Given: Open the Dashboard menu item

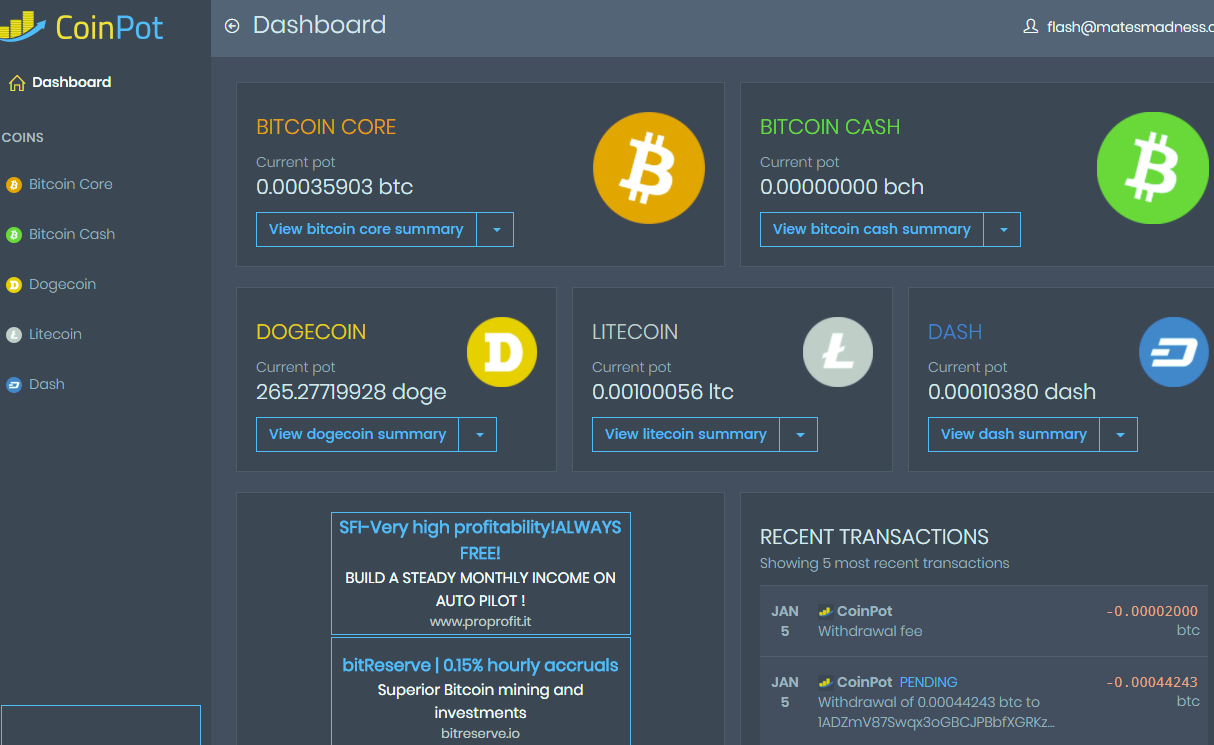Looking at the screenshot, I should pyautogui.click(x=60, y=81).
